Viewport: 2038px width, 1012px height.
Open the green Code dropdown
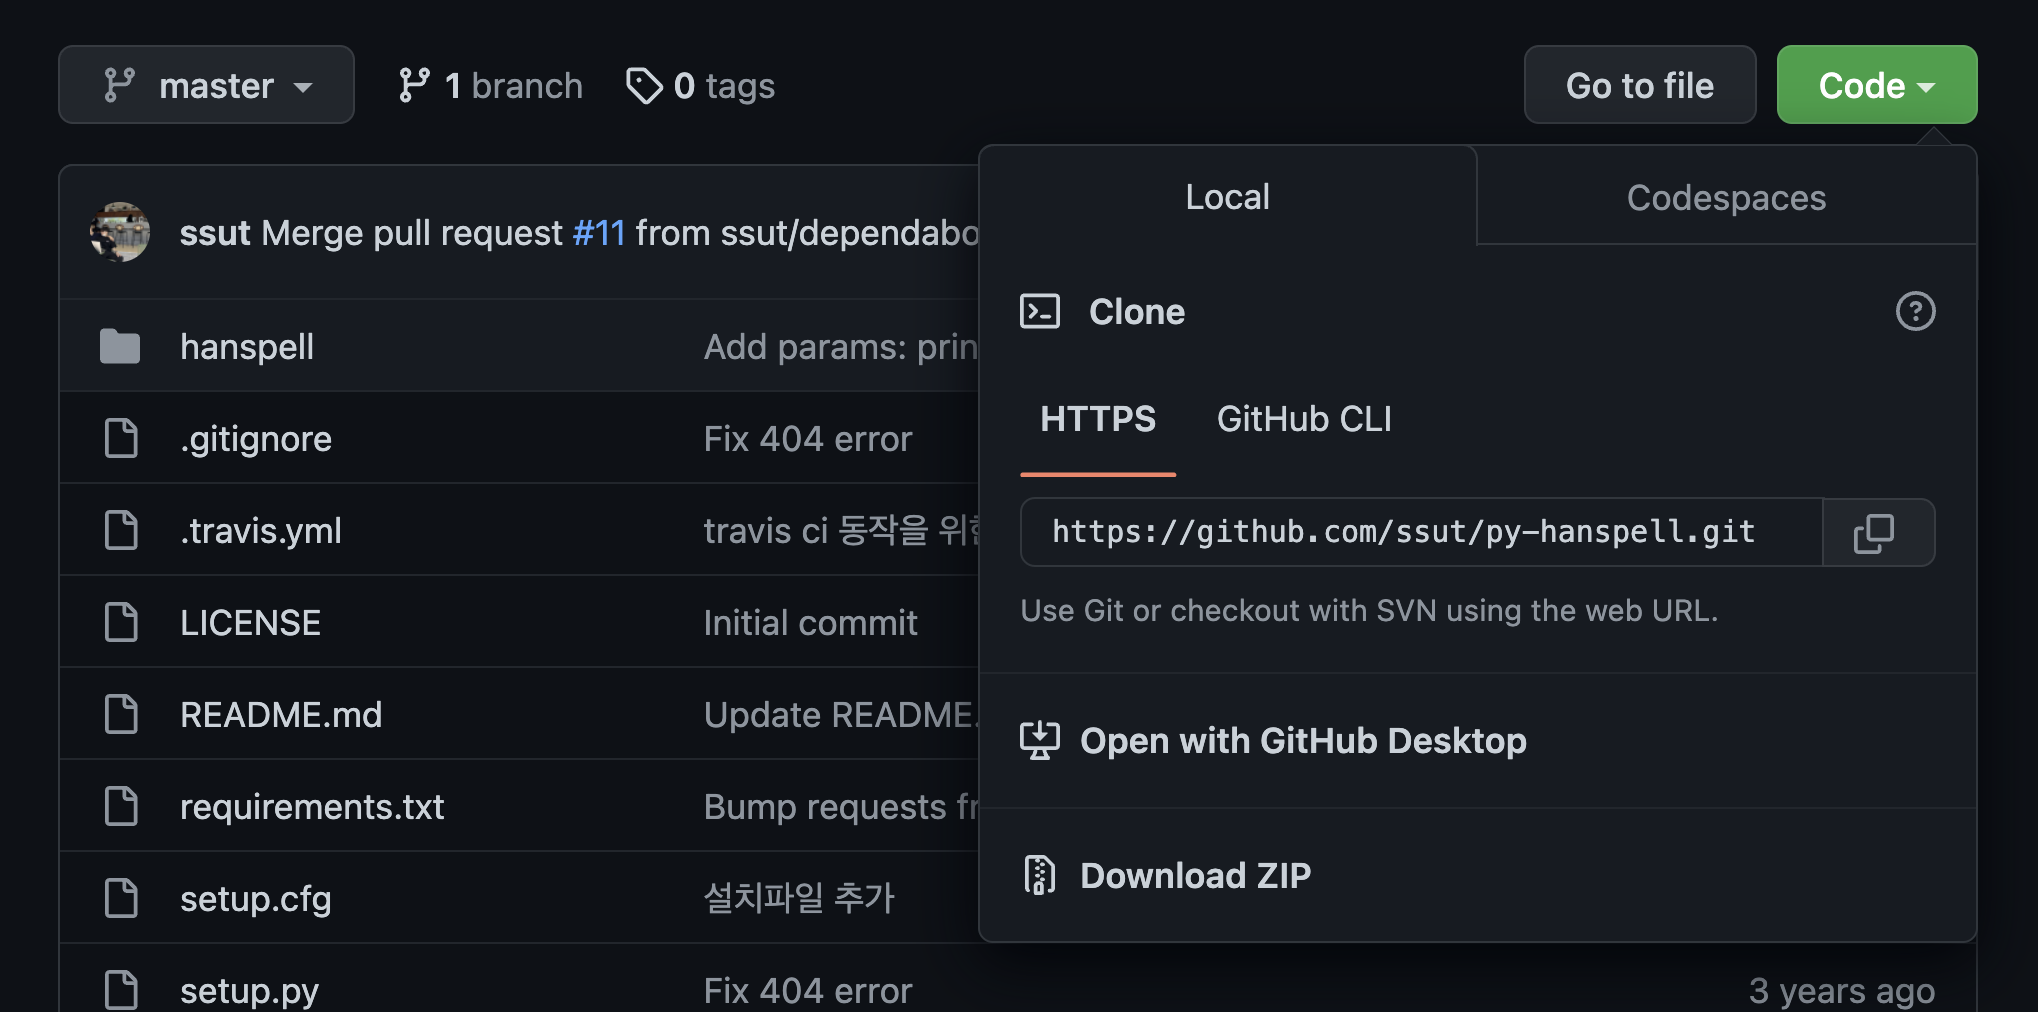(x=1876, y=85)
